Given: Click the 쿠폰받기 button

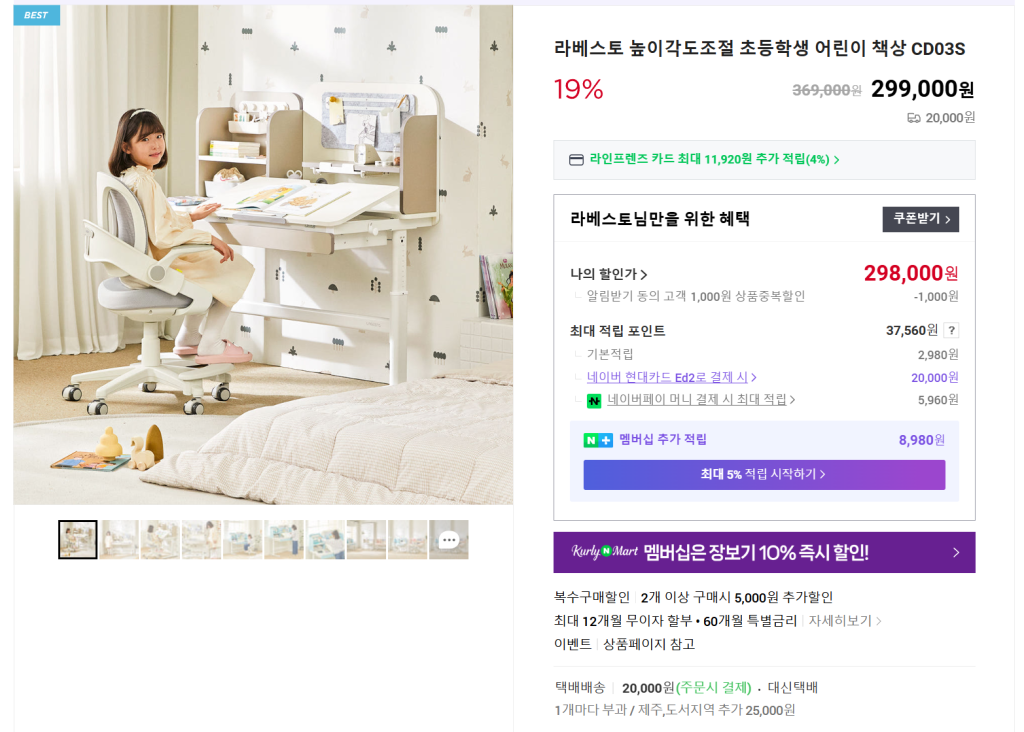Looking at the screenshot, I should (921, 219).
